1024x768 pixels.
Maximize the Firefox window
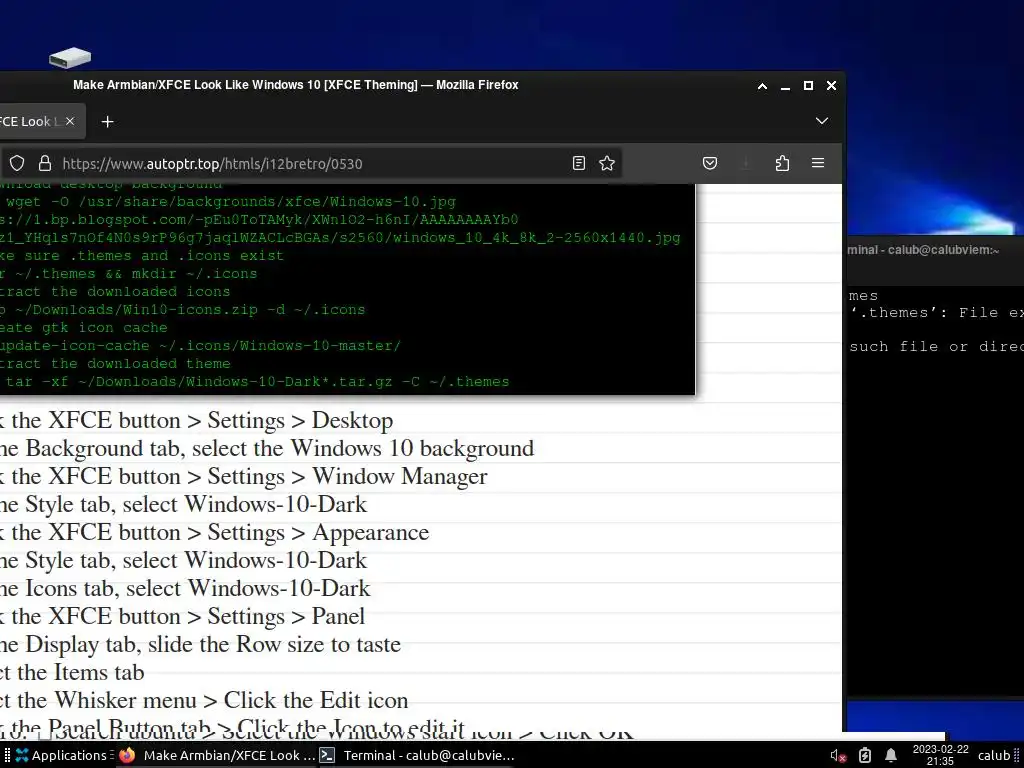808,86
